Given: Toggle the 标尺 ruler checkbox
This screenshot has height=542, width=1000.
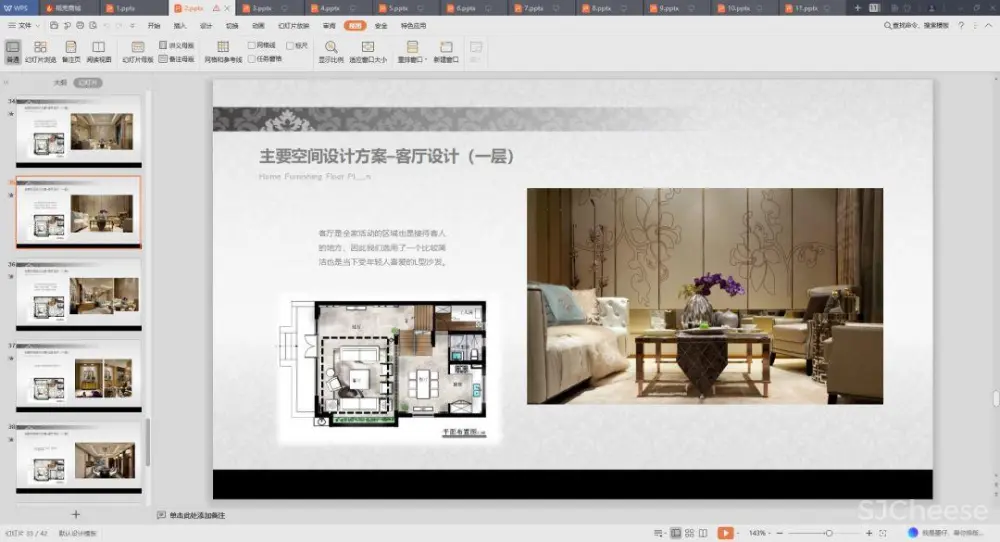Looking at the screenshot, I should coord(290,46).
